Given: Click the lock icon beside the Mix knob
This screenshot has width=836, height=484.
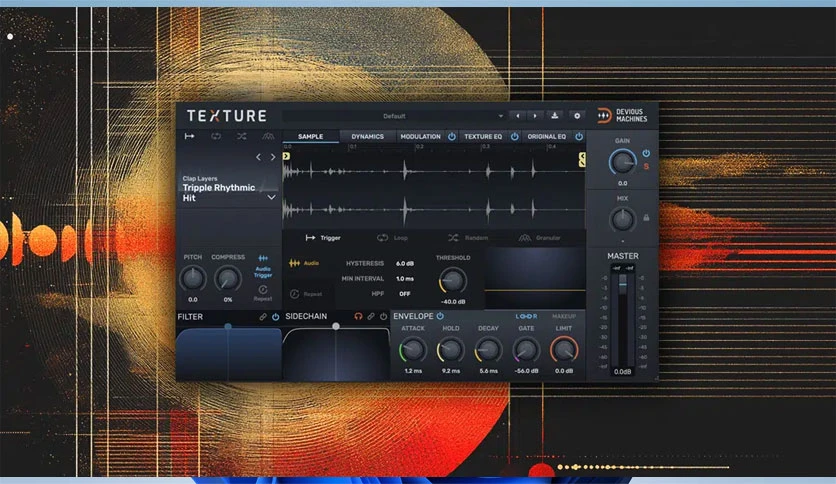Looking at the screenshot, I should (x=646, y=217).
